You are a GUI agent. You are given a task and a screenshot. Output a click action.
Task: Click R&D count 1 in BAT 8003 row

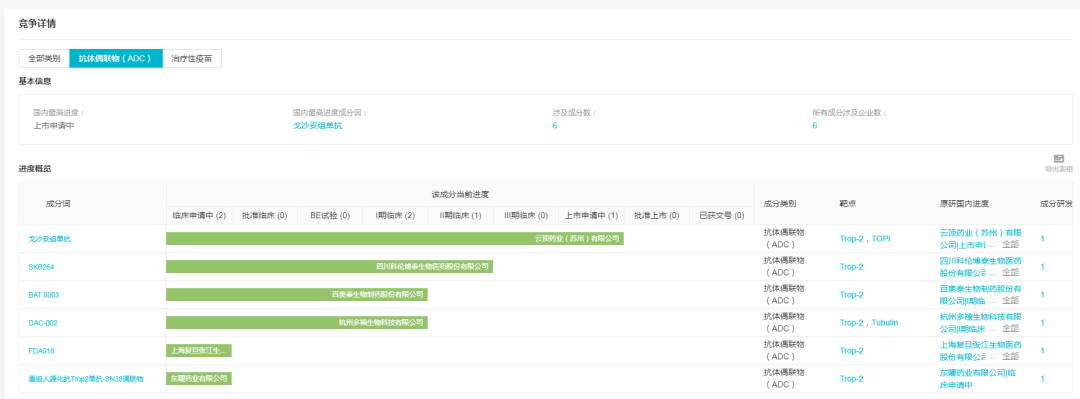pyautogui.click(x=1043, y=295)
